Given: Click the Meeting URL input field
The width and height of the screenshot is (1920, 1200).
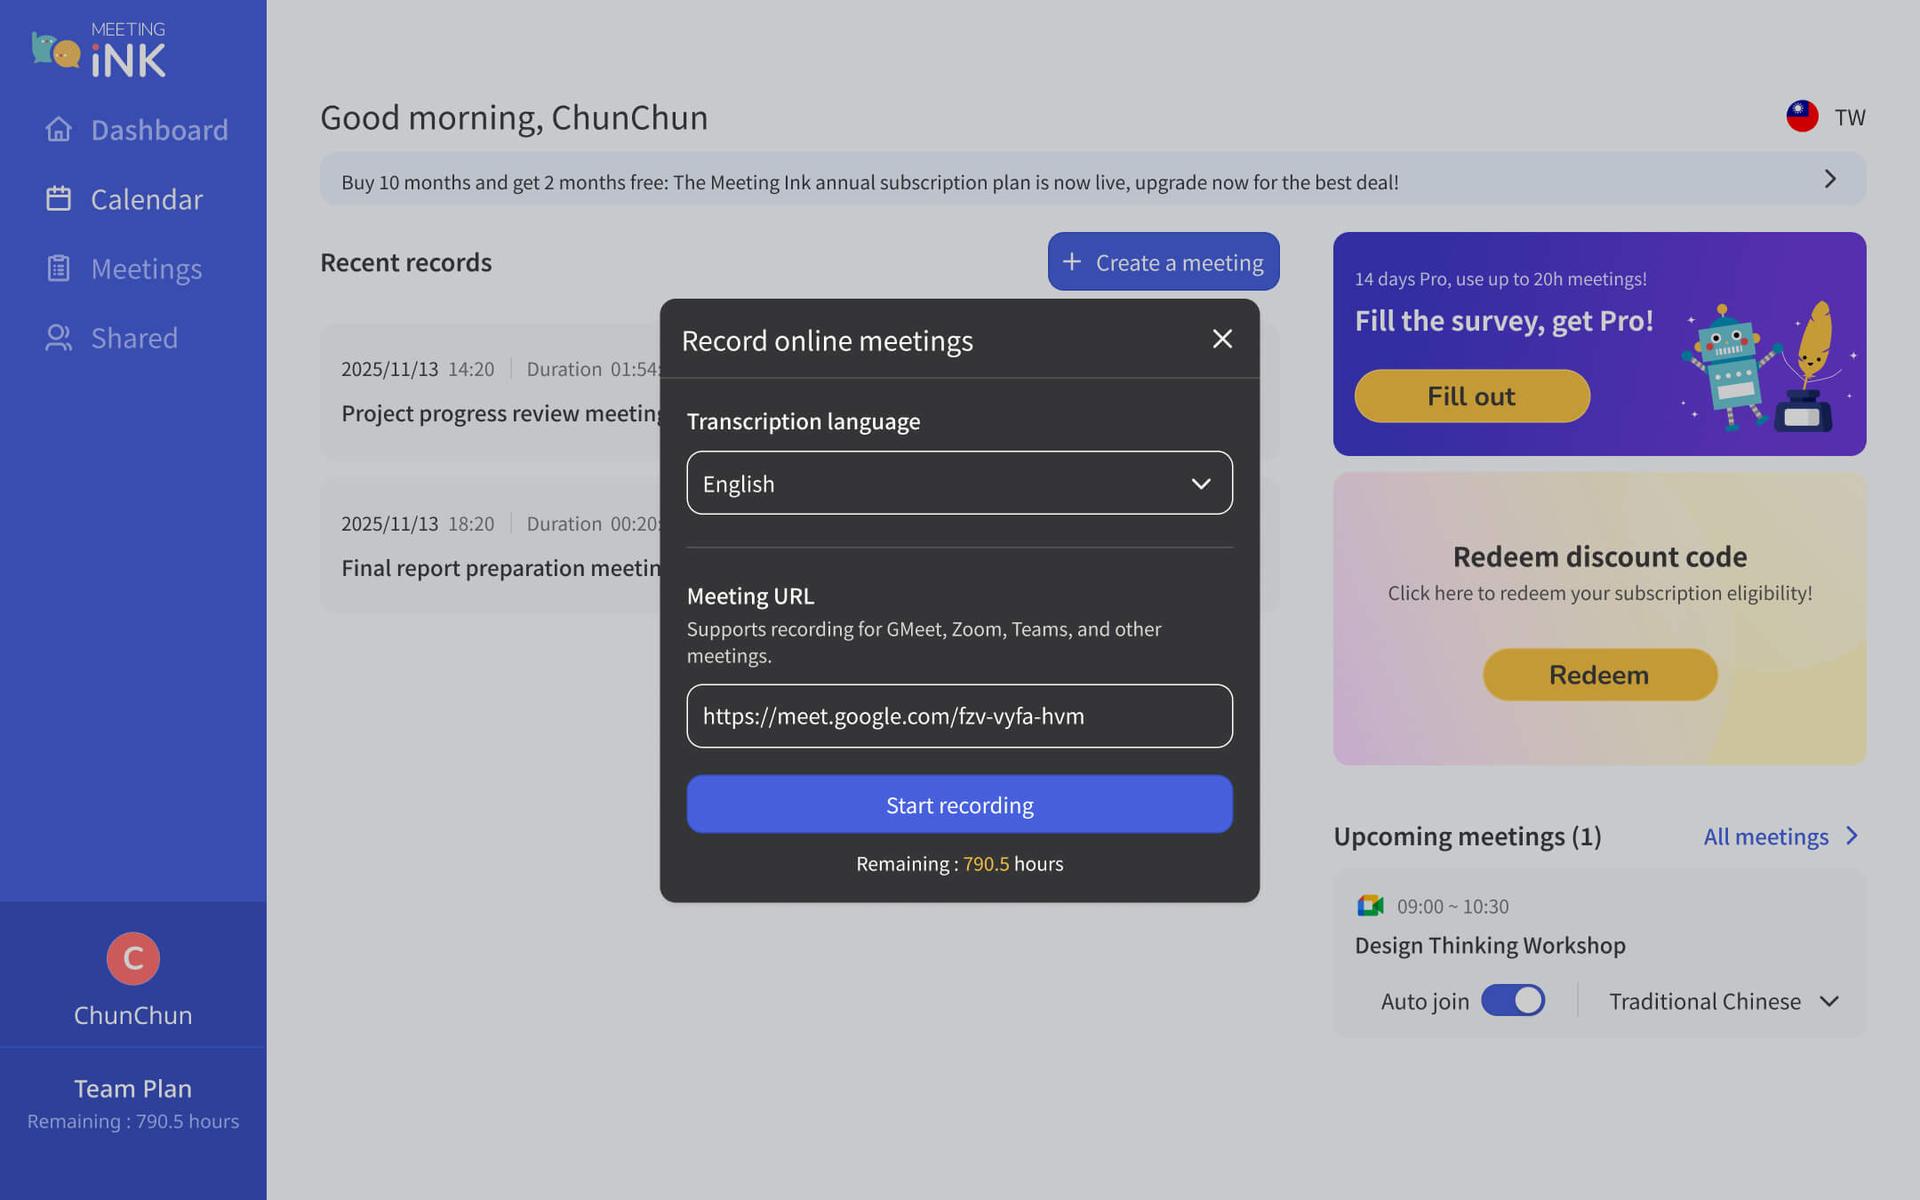Looking at the screenshot, I should [x=959, y=716].
